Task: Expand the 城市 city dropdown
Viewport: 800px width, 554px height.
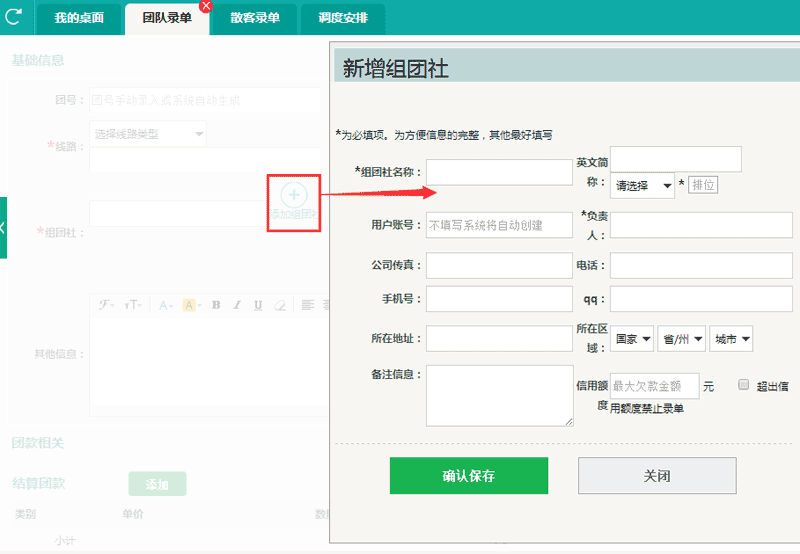Action: coord(731,339)
